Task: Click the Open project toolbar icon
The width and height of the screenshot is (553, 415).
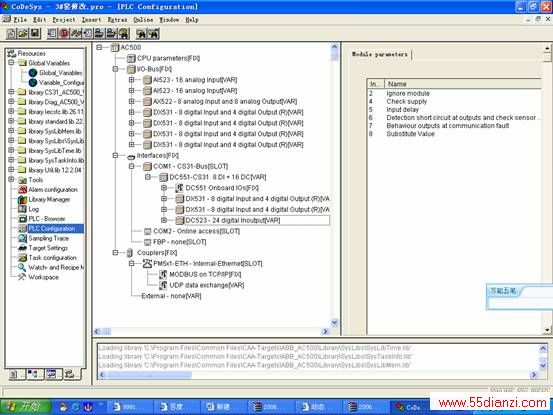Action: click(x=23, y=33)
